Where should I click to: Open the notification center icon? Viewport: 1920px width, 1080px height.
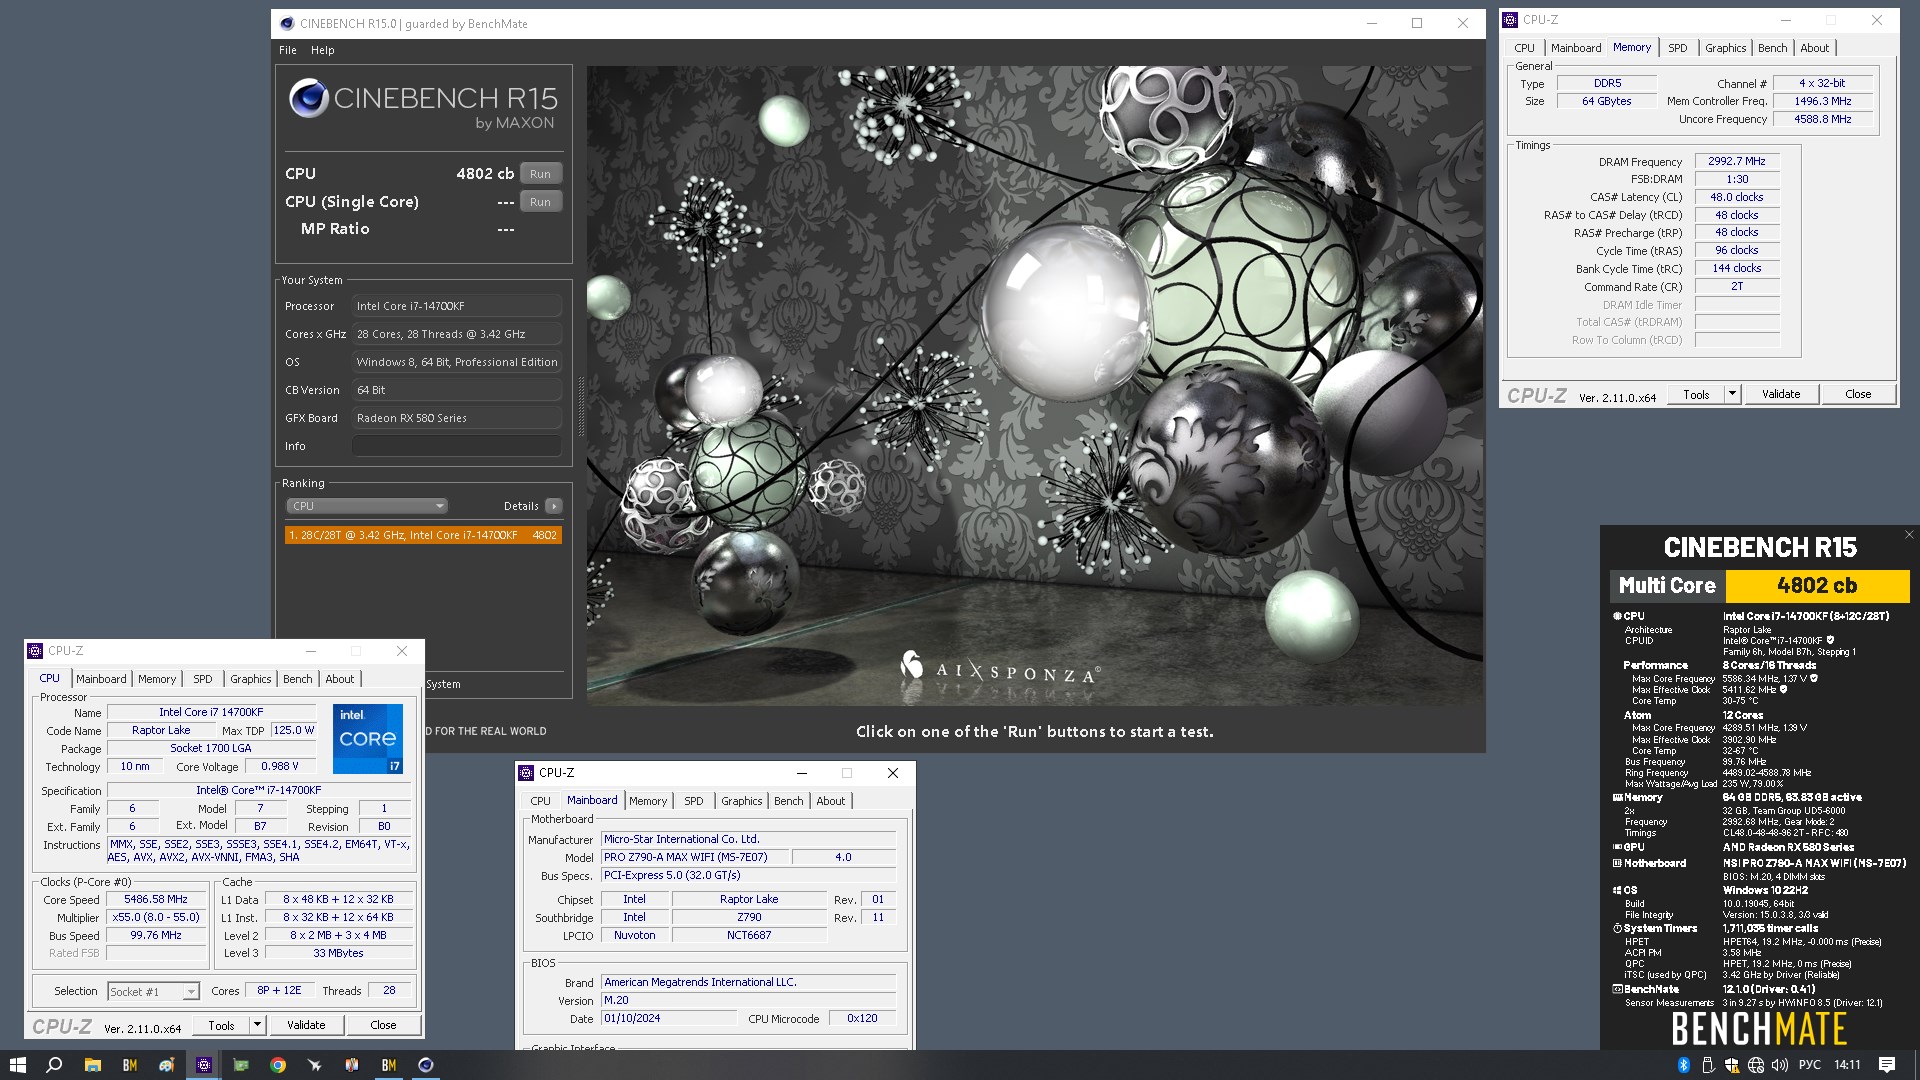[x=1887, y=1065]
